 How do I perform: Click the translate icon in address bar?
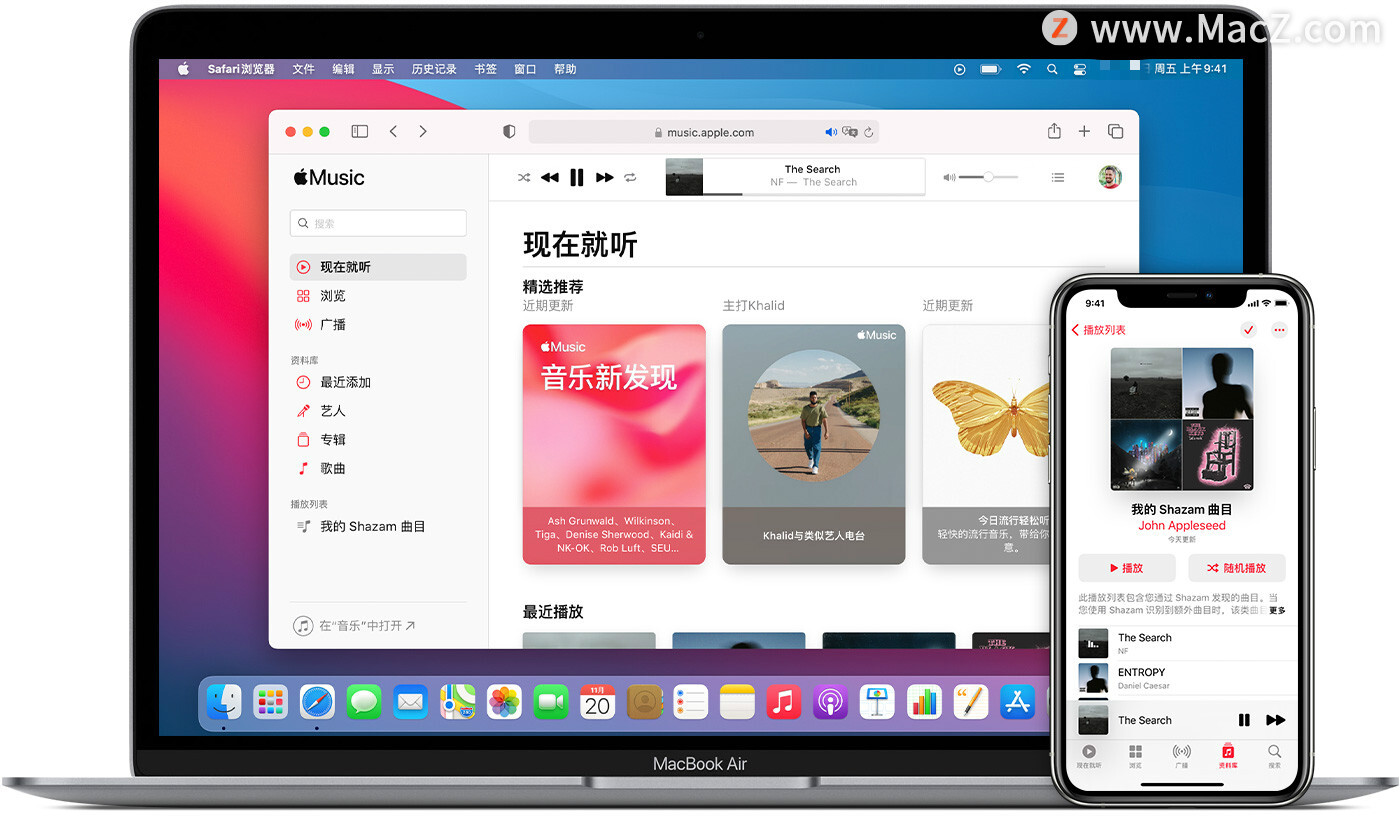(x=850, y=132)
